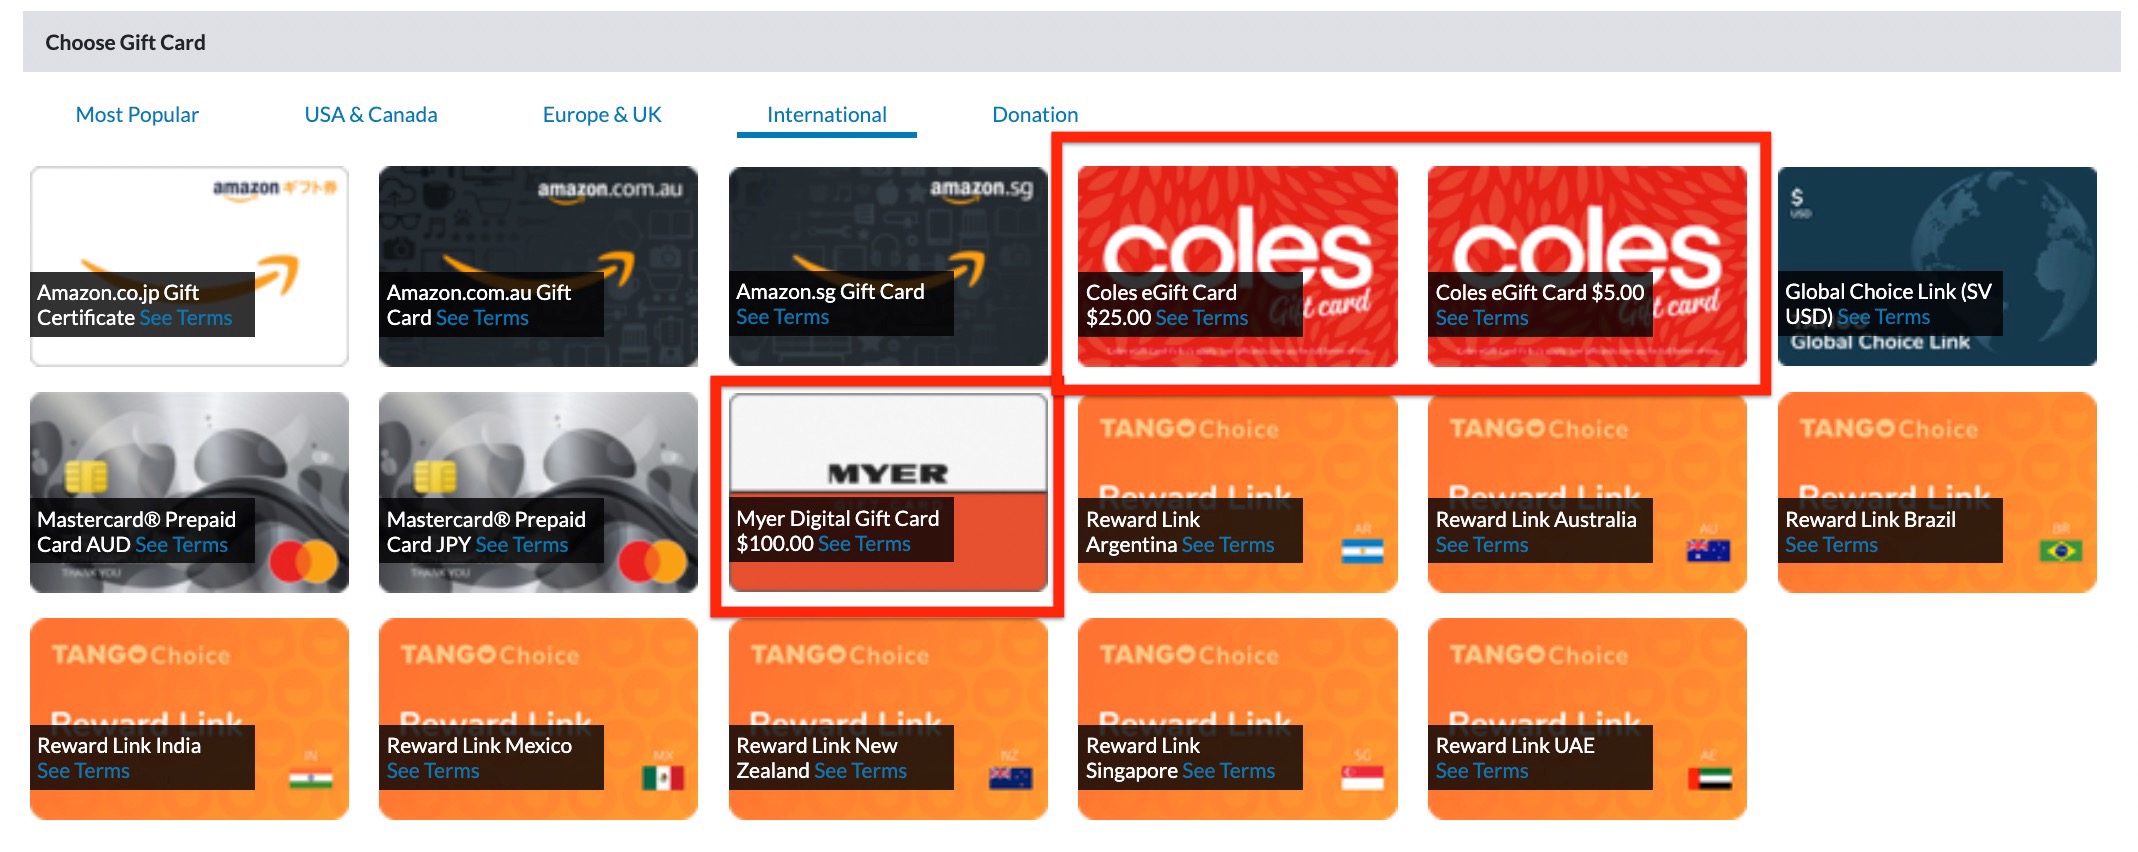The height and width of the screenshot is (852, 2138).
Task: Open the Donation tab
Action: (1035, 115)
